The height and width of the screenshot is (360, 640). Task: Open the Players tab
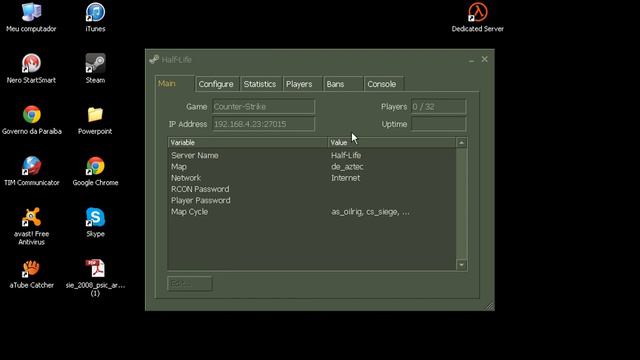pos(302,84)
